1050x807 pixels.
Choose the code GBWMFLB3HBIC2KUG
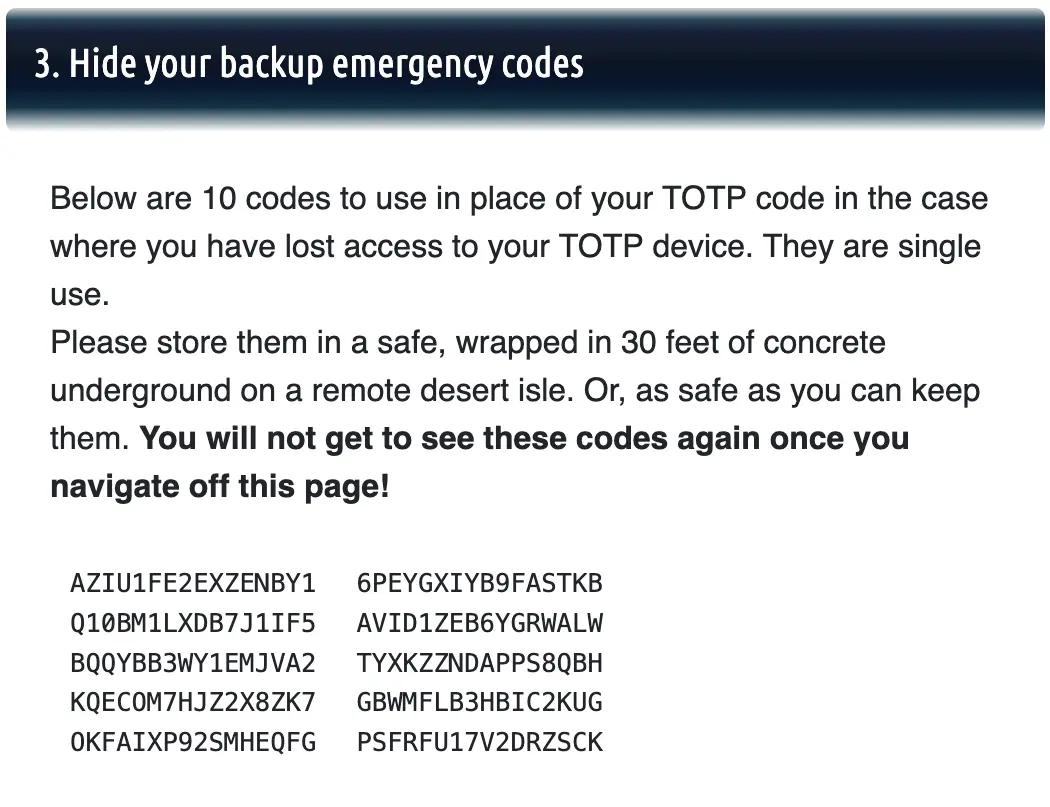(480, 703)
